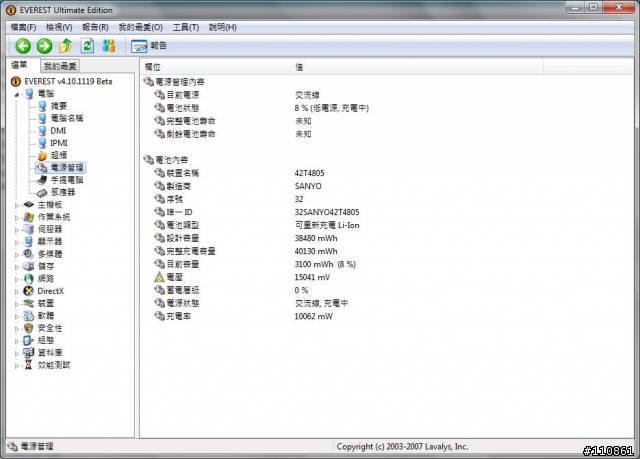640x459 pixels.
Task: Refresh the page with the toolbar refresh icon
Action: tap(87, 46)
